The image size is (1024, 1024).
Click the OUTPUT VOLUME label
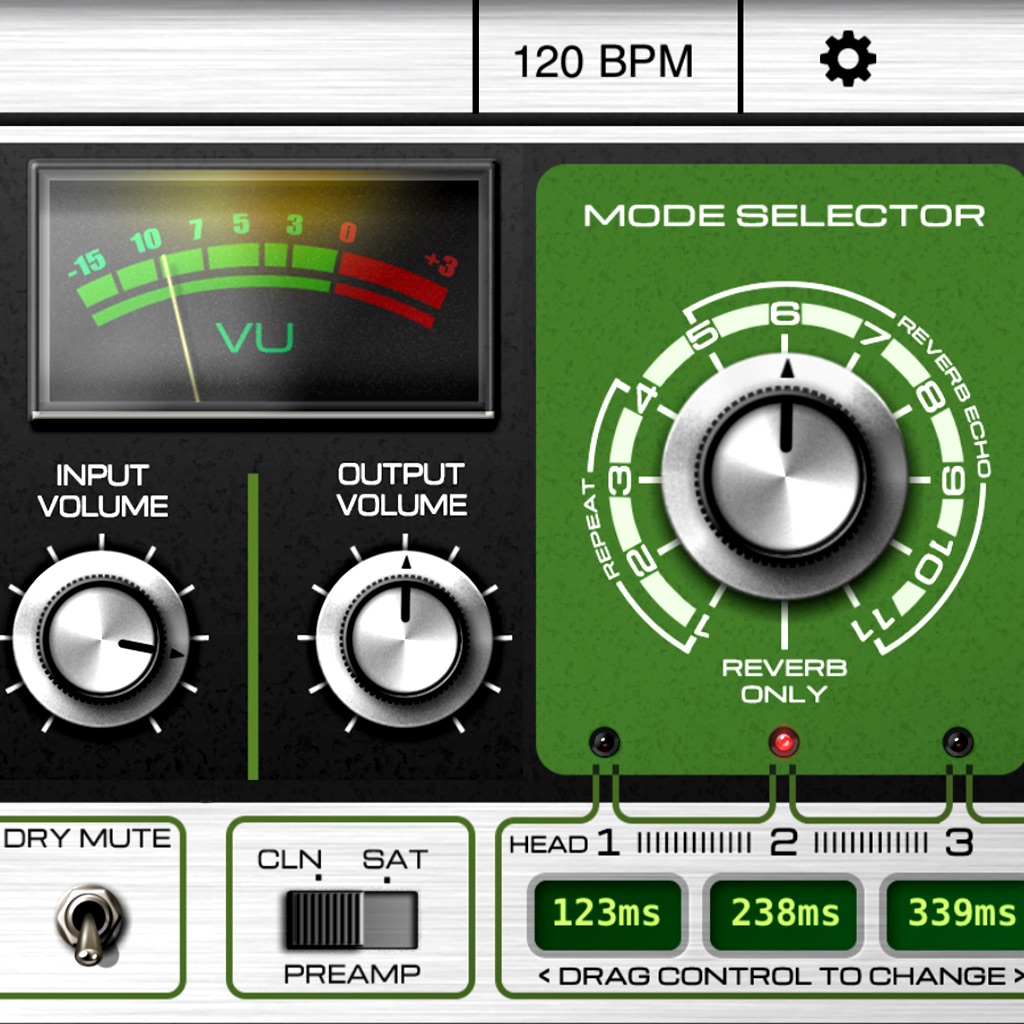(402, 490)
